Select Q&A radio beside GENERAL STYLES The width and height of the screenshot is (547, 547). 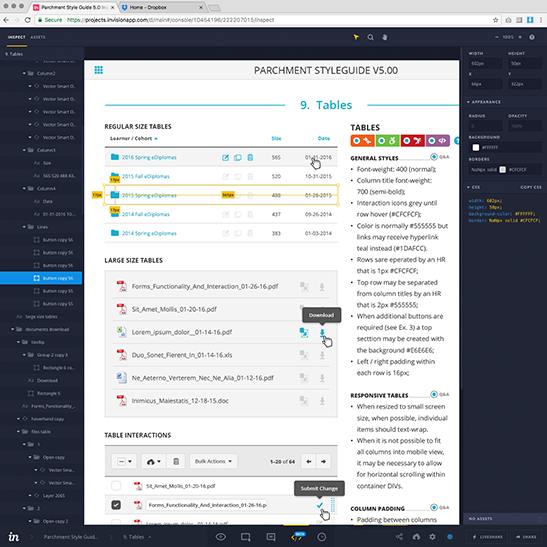[x=434, y=157]
